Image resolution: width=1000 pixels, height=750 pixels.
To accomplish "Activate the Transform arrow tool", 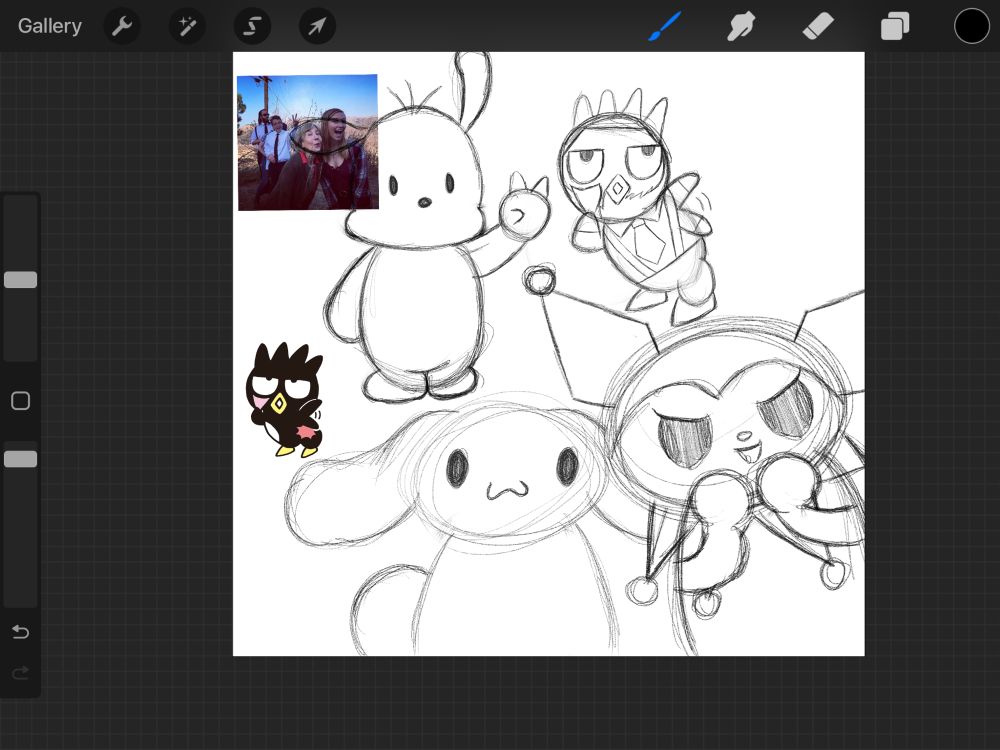I will tap(318, 26).
